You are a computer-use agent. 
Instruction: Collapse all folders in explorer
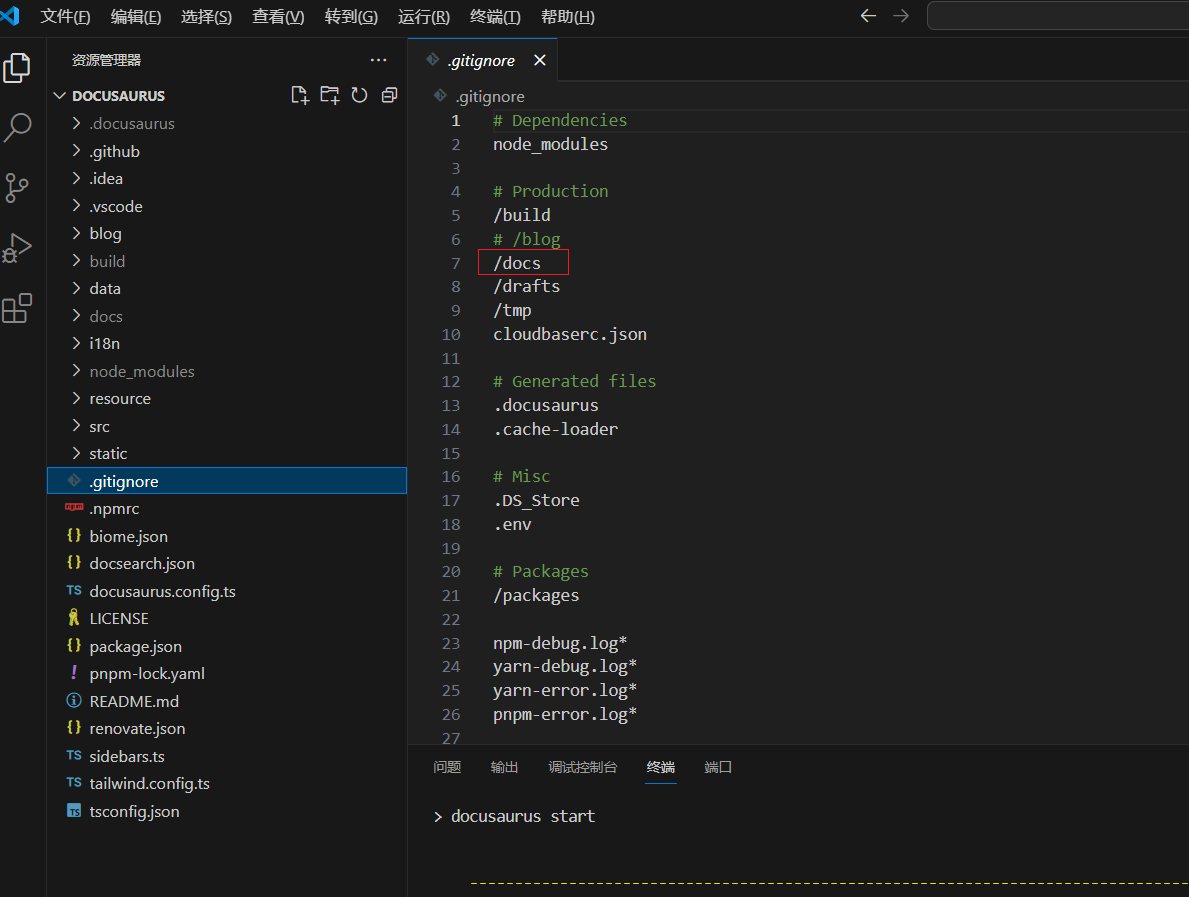coord(389,96)
